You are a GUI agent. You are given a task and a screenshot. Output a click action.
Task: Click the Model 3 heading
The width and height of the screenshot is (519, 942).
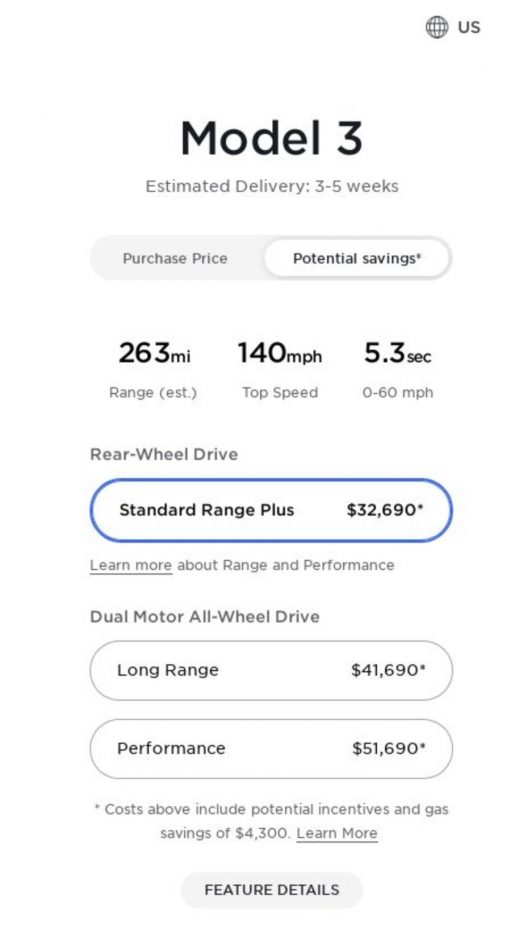point(272,138)
